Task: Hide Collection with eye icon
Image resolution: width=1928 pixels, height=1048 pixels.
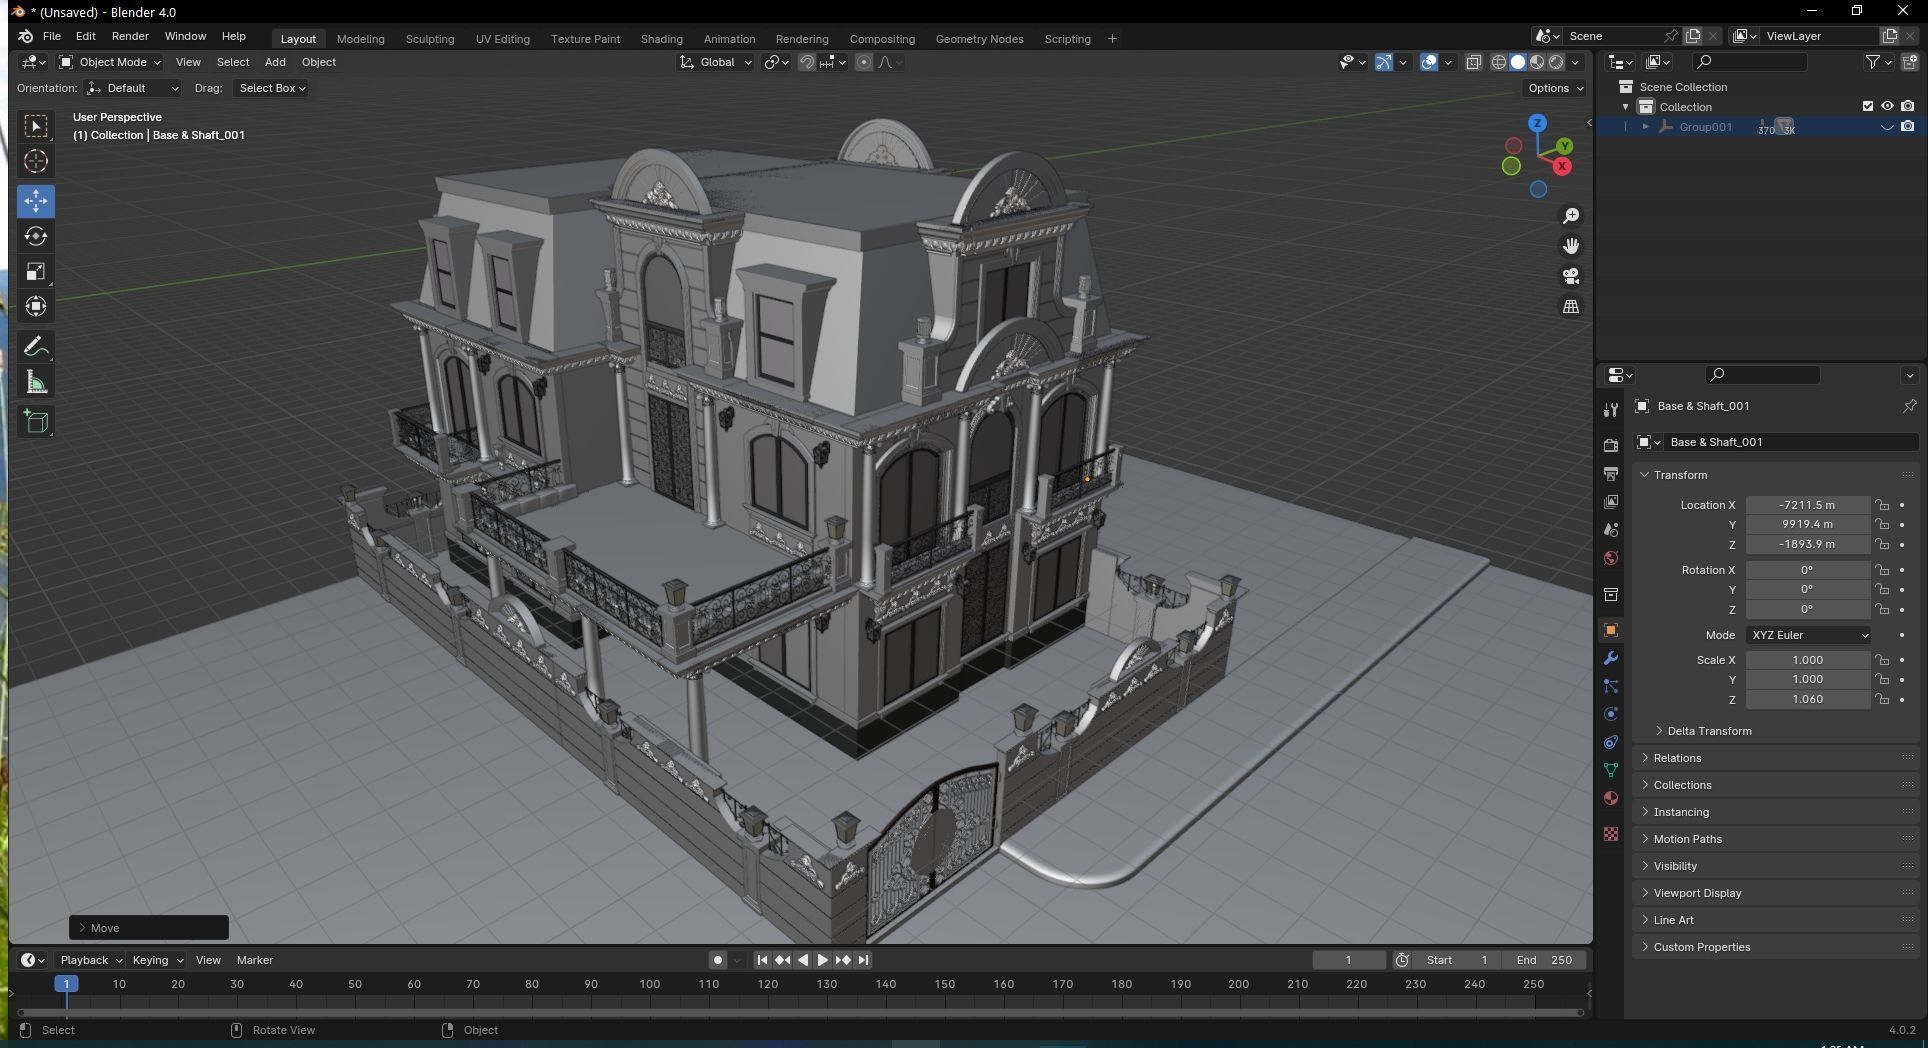Action: 1887,106
